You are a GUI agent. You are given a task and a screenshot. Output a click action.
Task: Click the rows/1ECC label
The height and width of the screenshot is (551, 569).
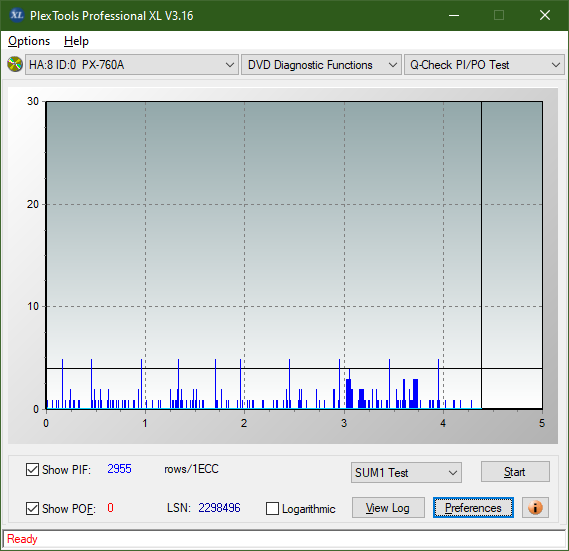(191, 469)
